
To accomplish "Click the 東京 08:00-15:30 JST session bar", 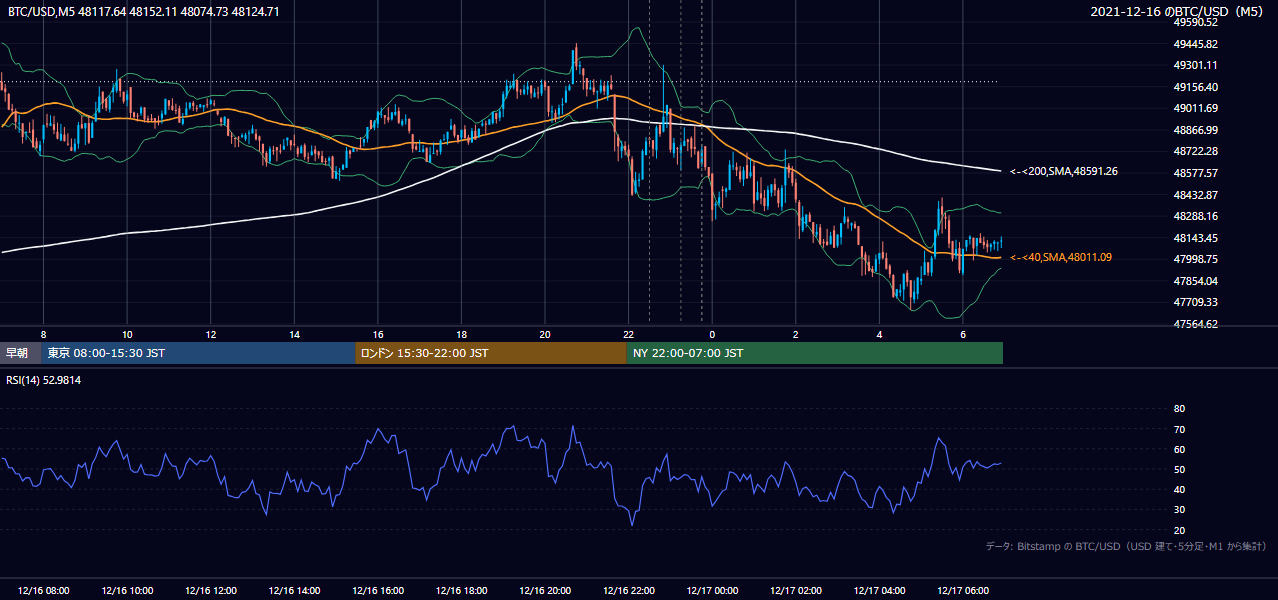I will 198,353.
